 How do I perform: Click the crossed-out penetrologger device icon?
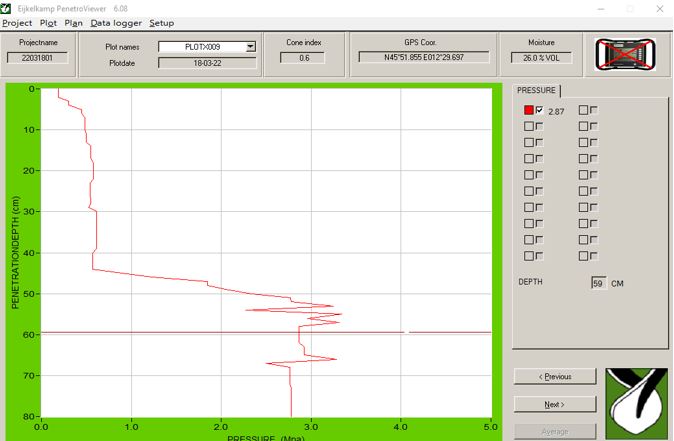tap(625, 55)
